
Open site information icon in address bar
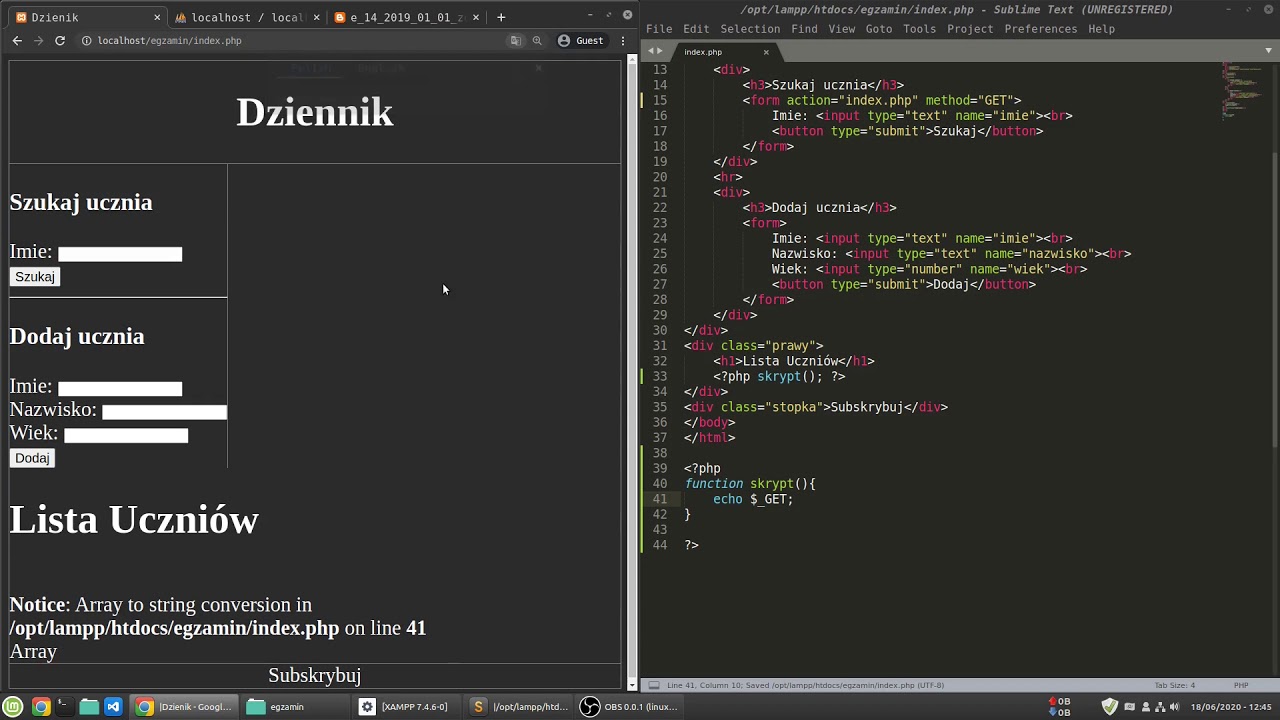pyautogui.click(x=86, y=41)
